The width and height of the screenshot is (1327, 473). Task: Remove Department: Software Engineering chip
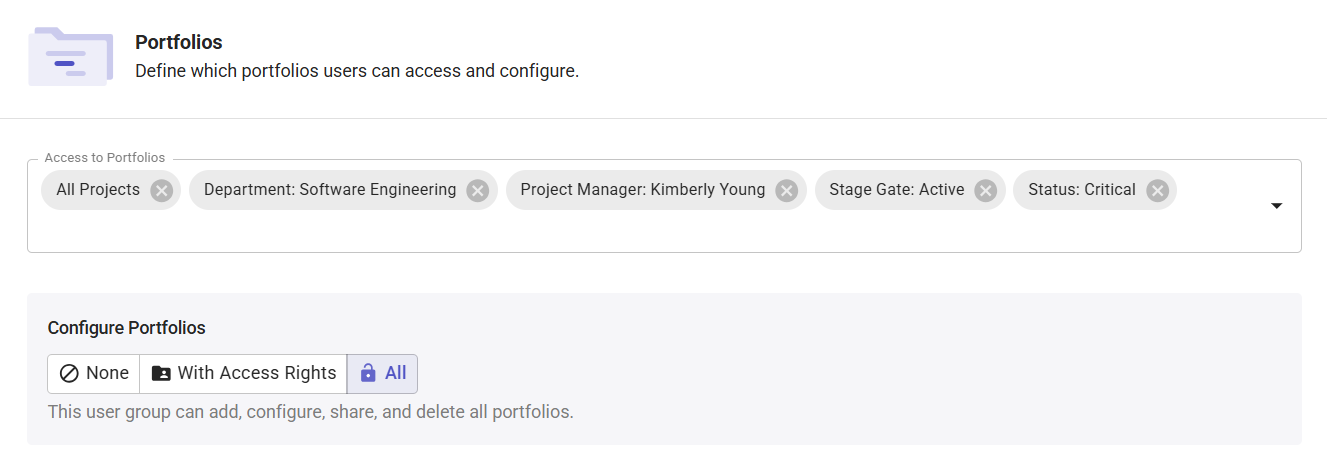(477, 190)
